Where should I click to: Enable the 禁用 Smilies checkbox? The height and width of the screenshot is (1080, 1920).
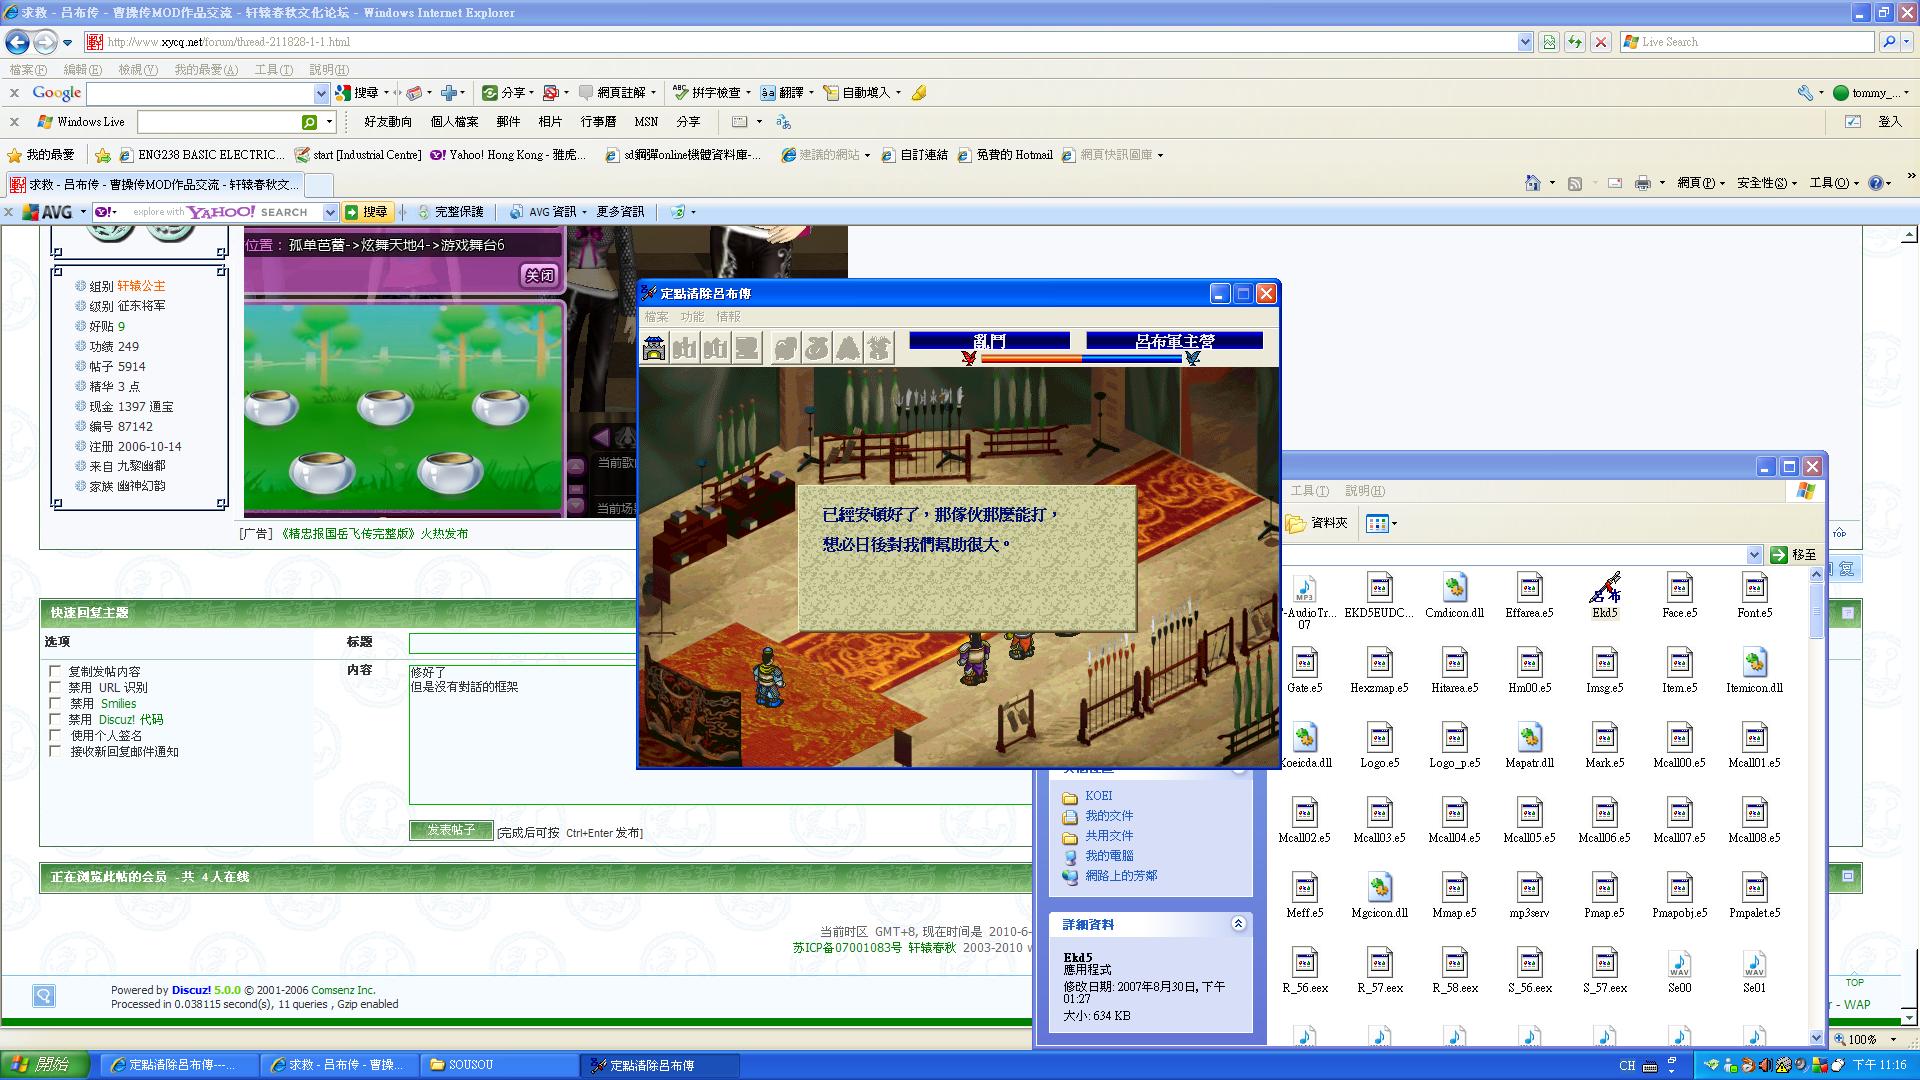pyautogui.click(x=55, y=703)
